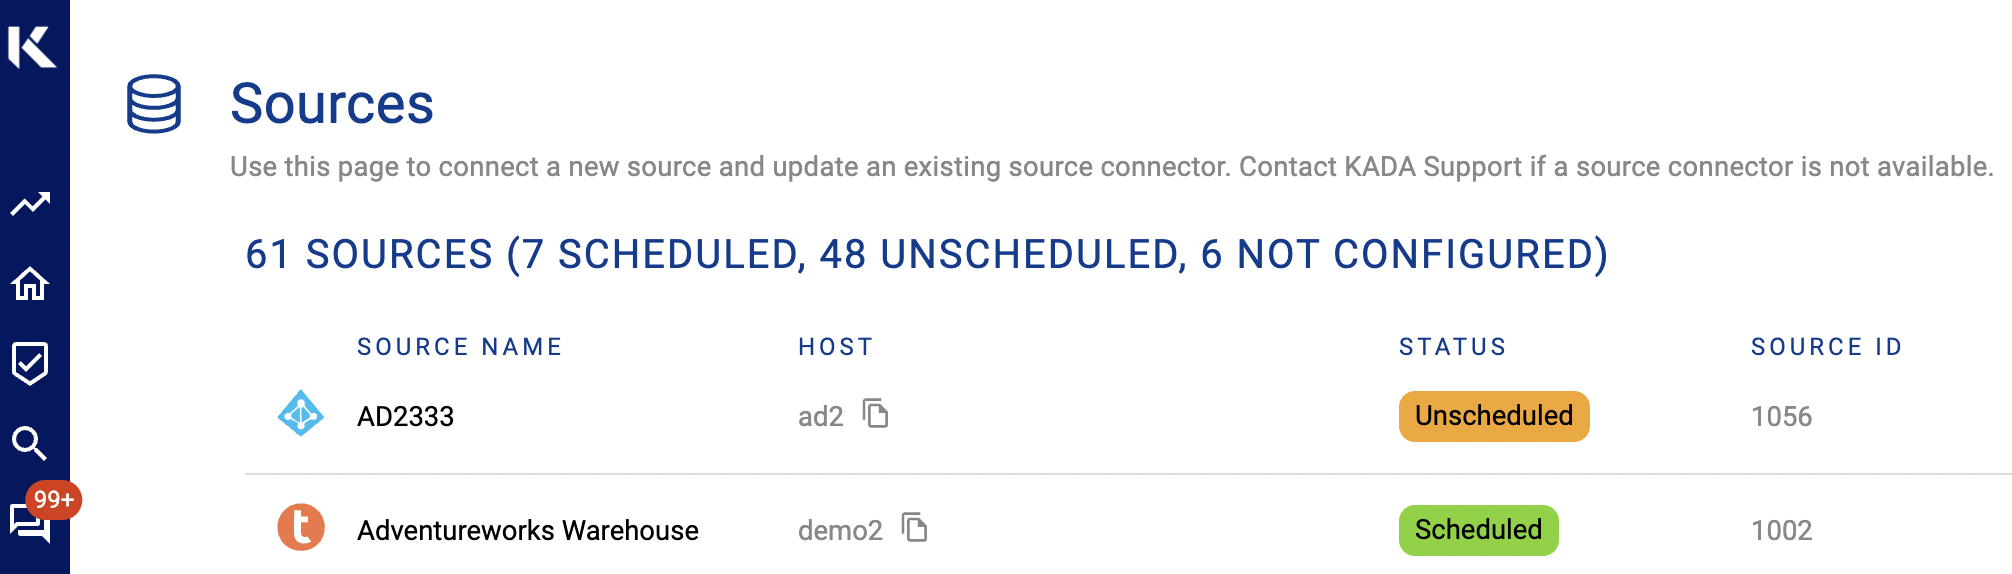Image resolution: width=2012 pixels, height=574 pixels.
Task: Open the Adventureworks Warehouse source
Action: tap(527, 530)
